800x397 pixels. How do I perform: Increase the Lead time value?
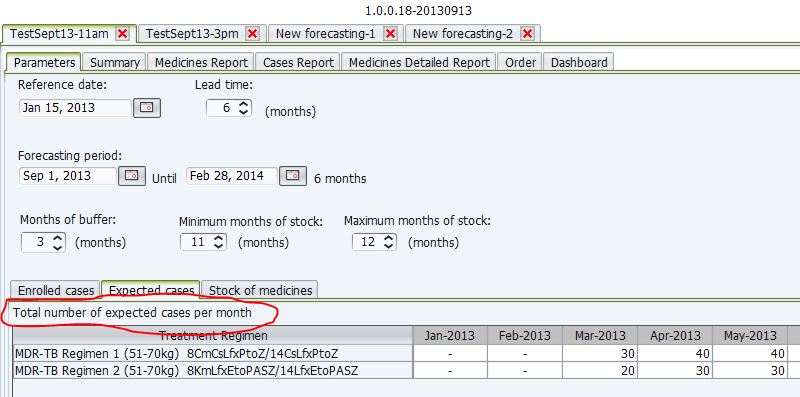click(x=243, y=104)
